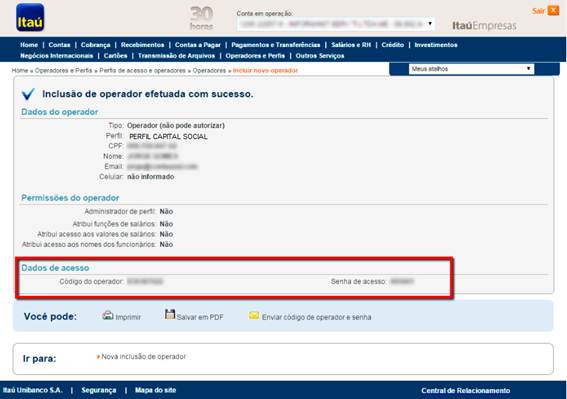Open the Cobrança menu
The height and width of the screenshot is (399, 567).
(x=95, y=45)
